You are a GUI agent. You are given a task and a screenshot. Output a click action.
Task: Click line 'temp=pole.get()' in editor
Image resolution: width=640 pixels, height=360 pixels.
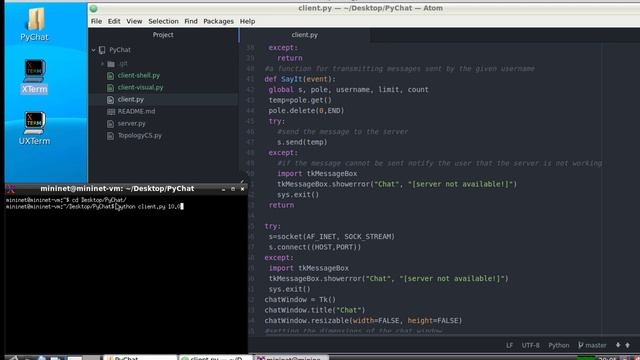(300, 100)
